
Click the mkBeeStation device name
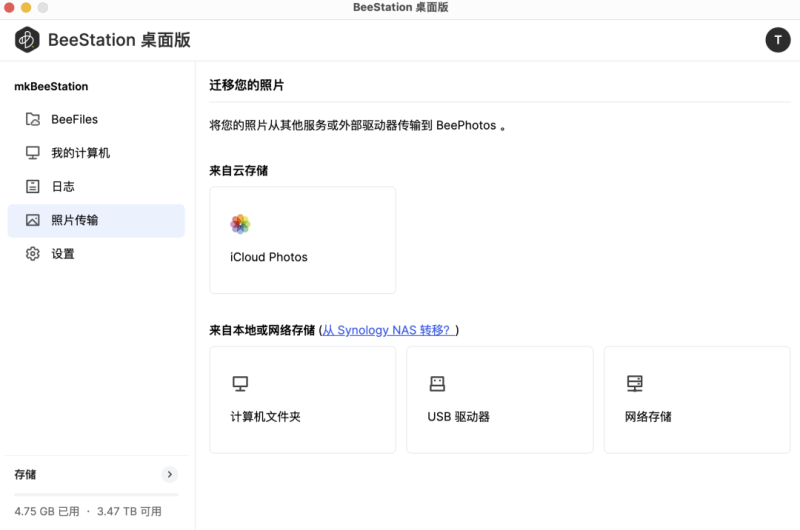tap(51, 87)
